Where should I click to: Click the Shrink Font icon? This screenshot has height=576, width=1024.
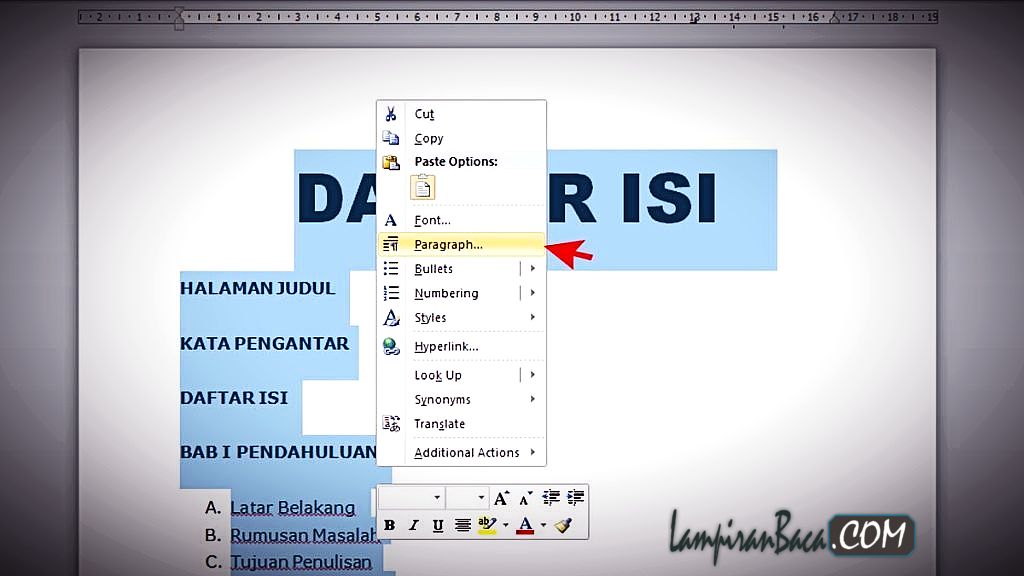tap(526, 498)
